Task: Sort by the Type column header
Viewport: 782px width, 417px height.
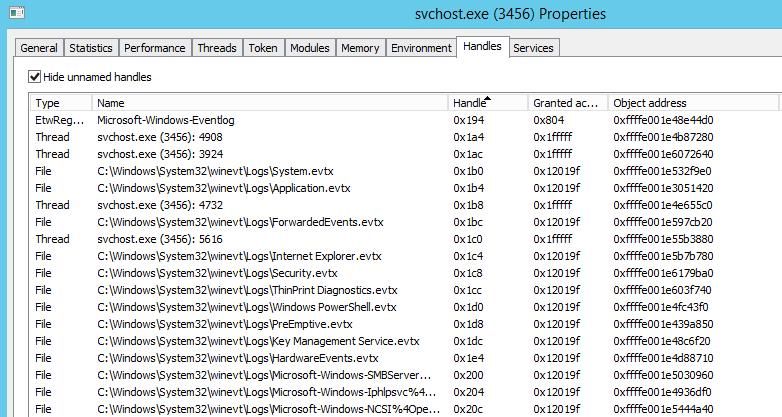Action: pos(60,103)
